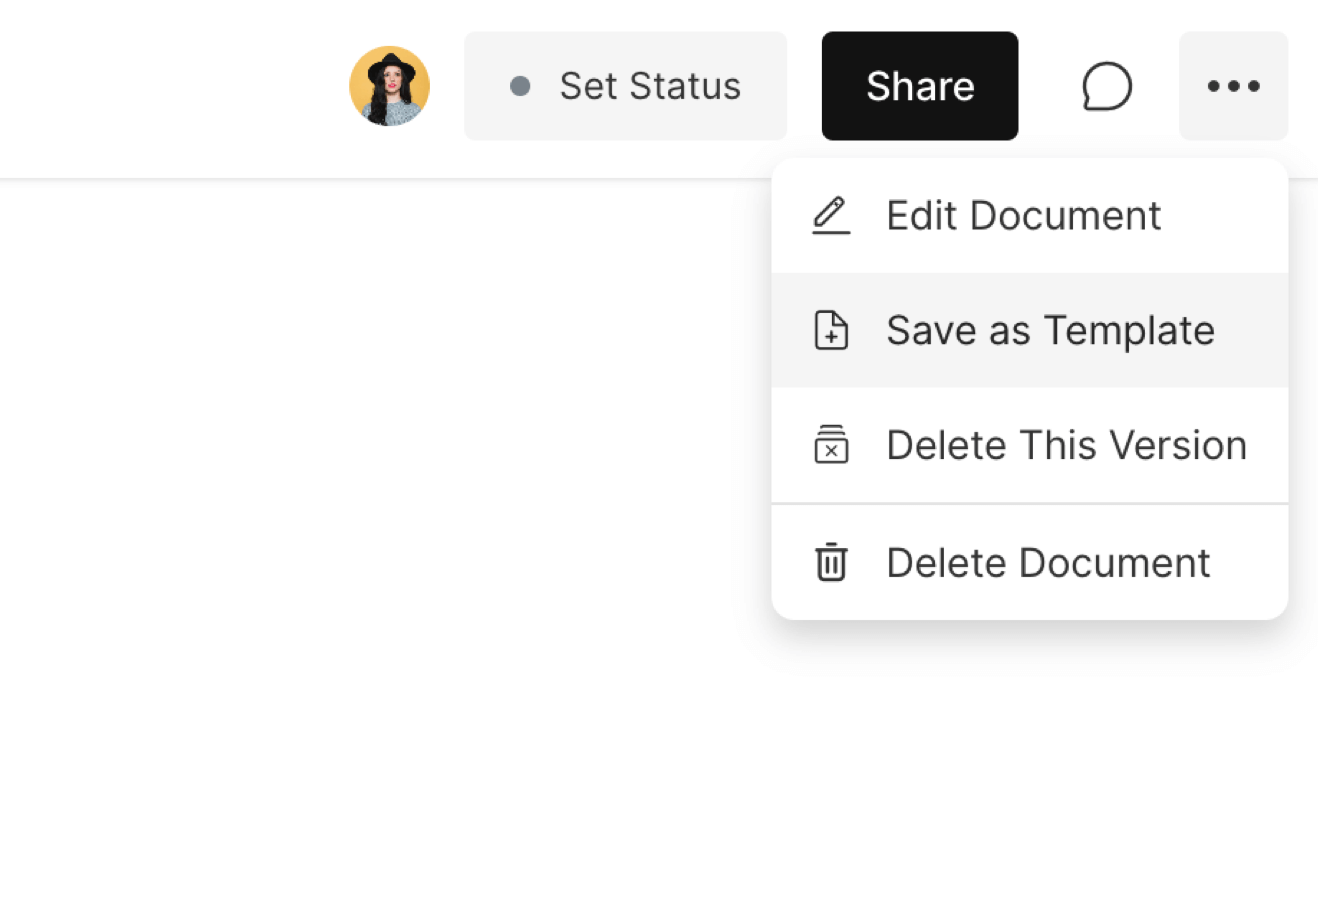Click the gray status dot indicator
Screen dimensions: 1318x917
coord(520,86)
